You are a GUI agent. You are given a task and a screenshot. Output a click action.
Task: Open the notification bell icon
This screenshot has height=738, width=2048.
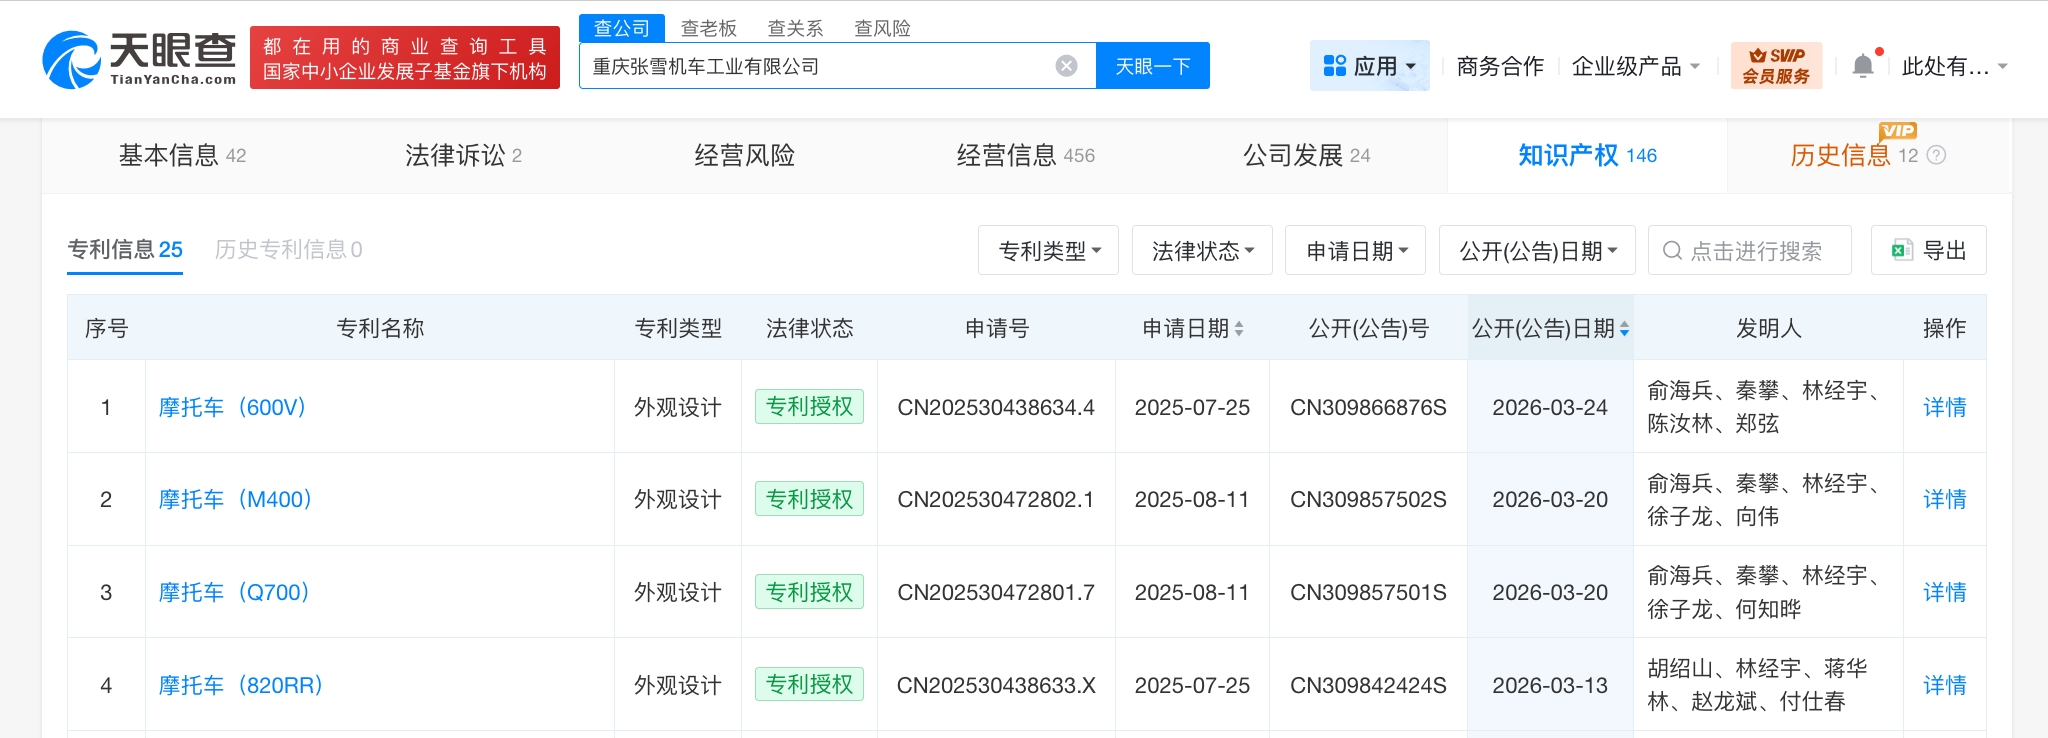(x=1862, y=66)
